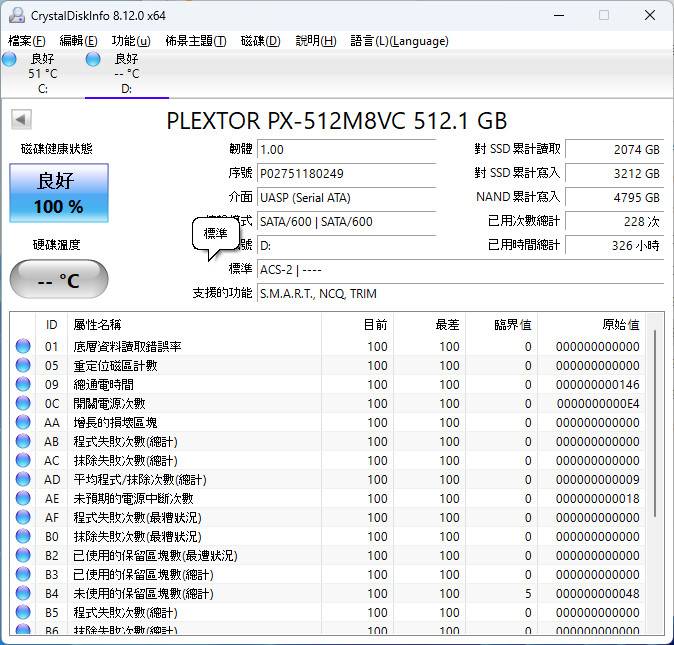
Task: Click status orb for attribute 0C
Action: tap(23, 403)
